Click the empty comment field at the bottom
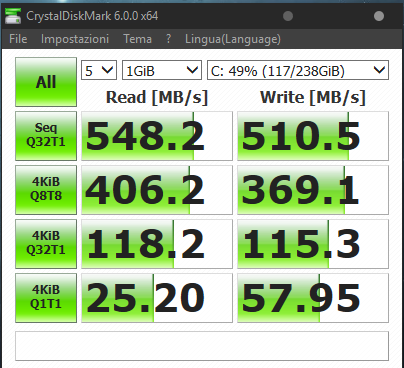This screenshot has height=368, width=404. [x=202, y=346]
